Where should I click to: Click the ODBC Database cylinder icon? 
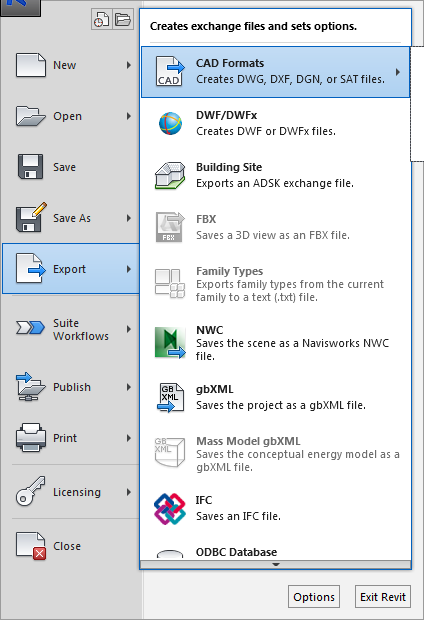(x=170, y=554)
